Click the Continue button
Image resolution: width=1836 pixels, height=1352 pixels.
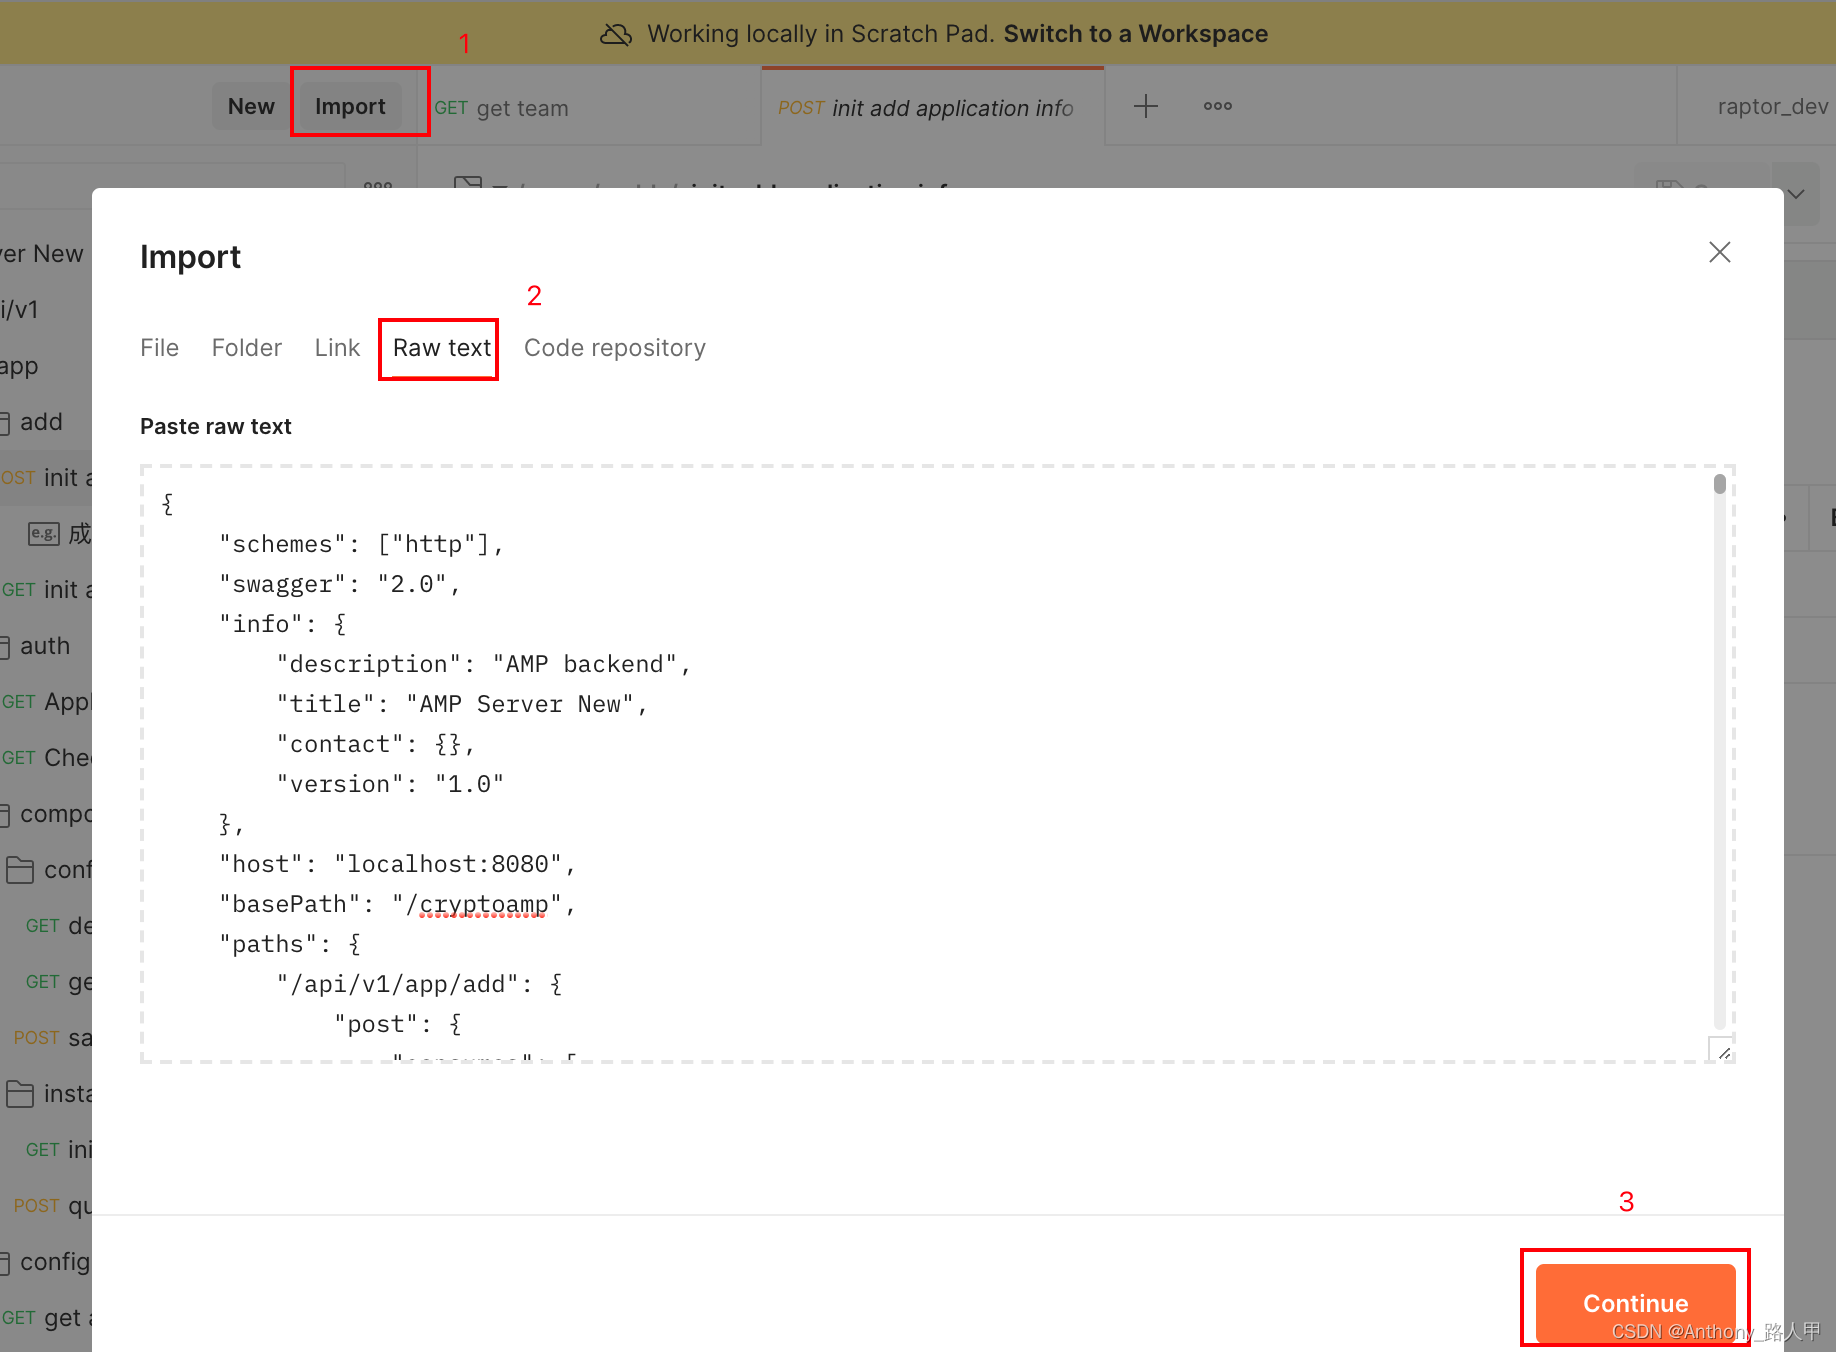(x=1634, y=1303)
